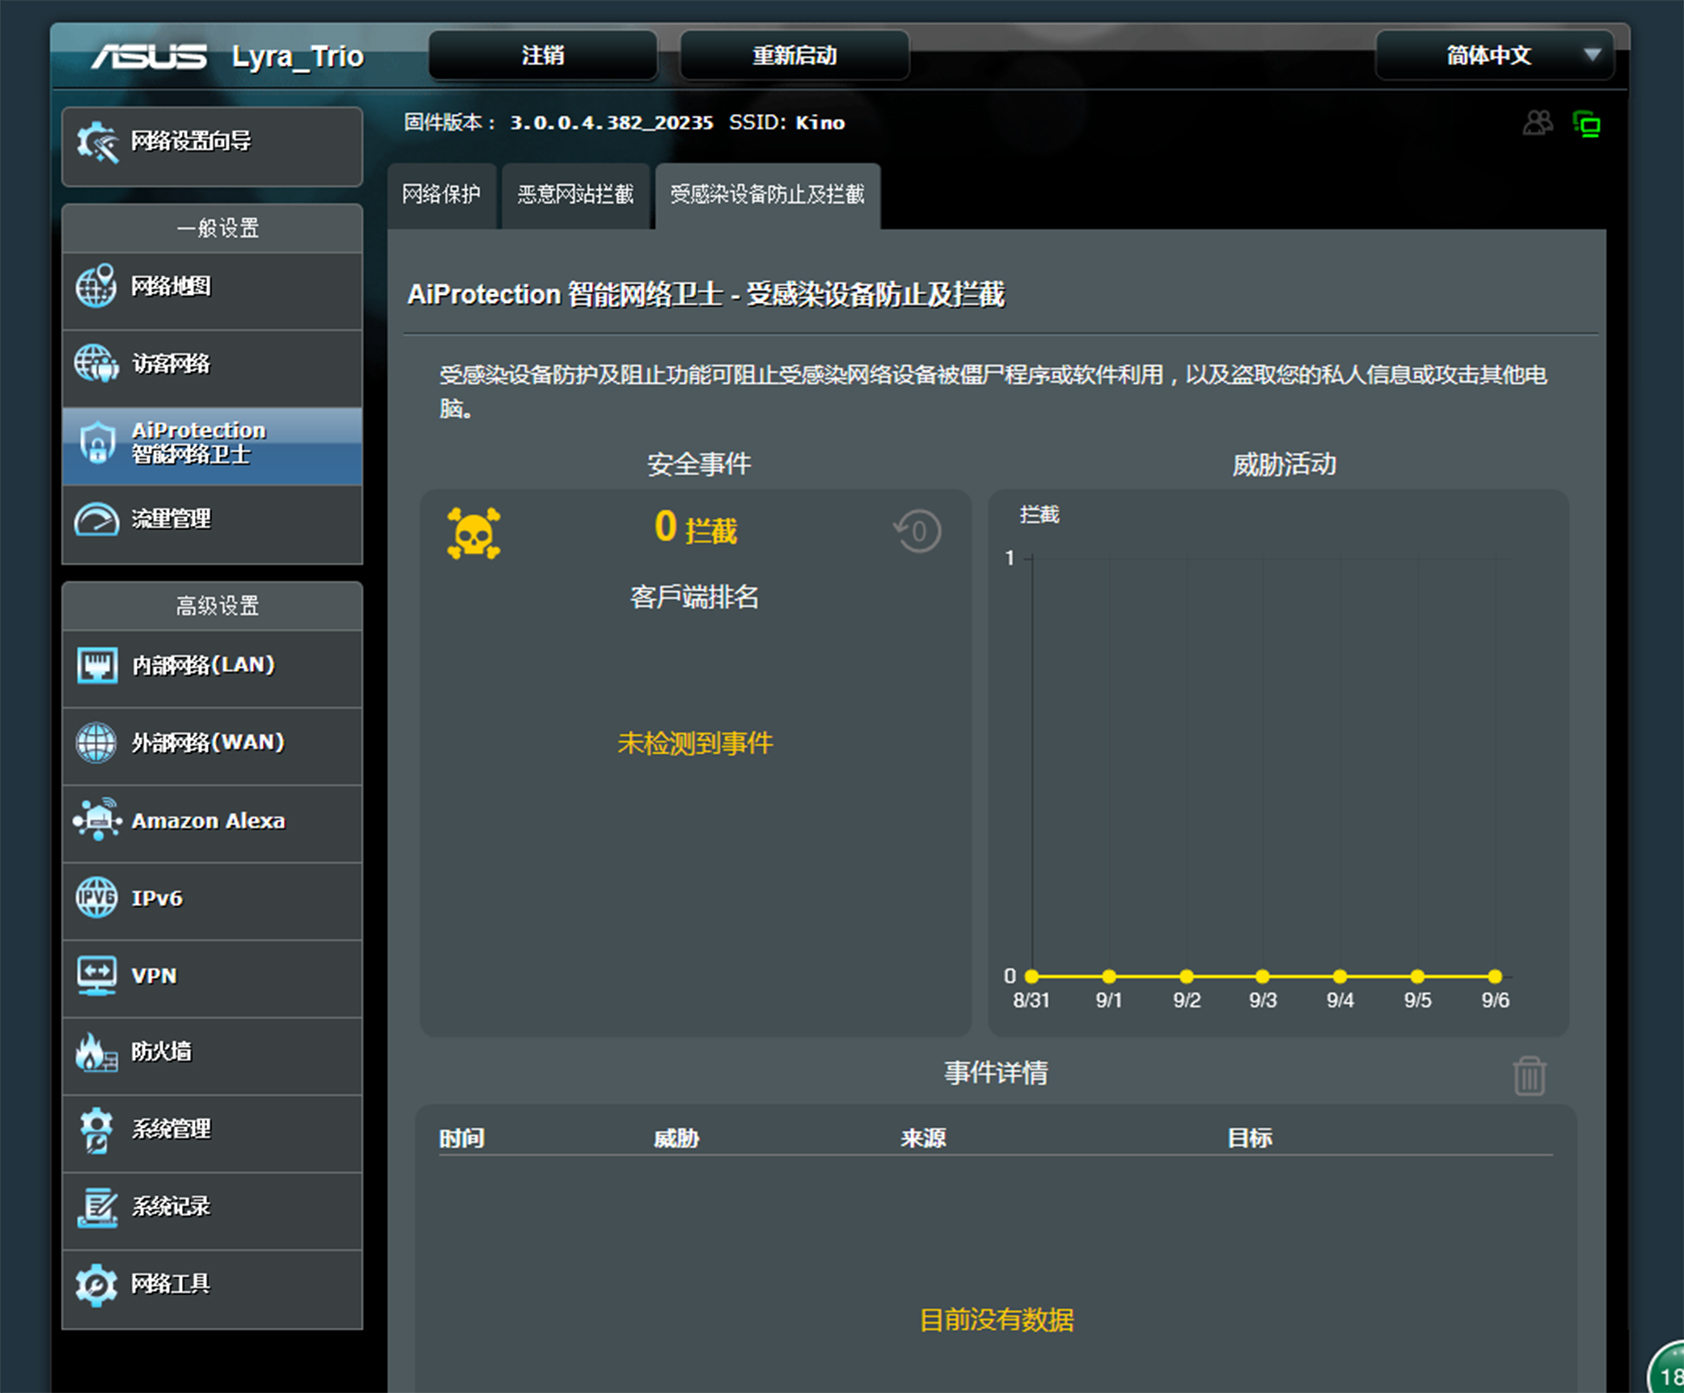Switch to the 网络保护 tab
The image size is (1684, 1393).
point(441,194)
